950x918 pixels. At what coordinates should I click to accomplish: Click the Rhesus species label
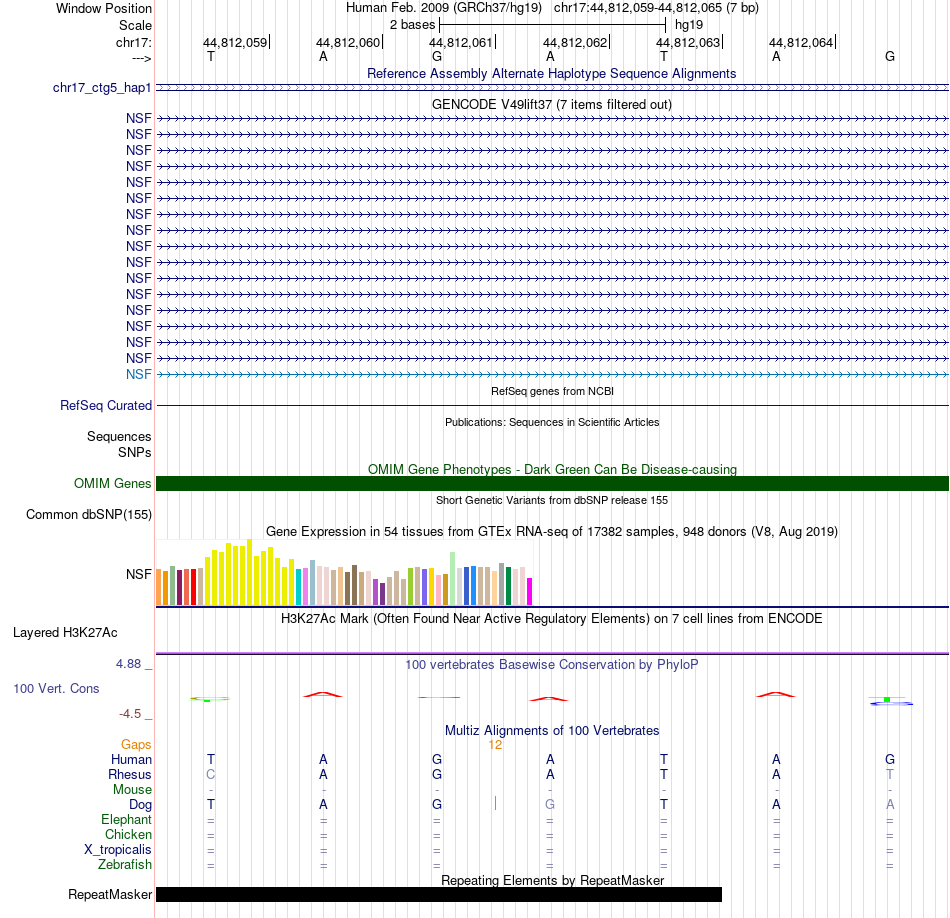(x=130, y=774)
